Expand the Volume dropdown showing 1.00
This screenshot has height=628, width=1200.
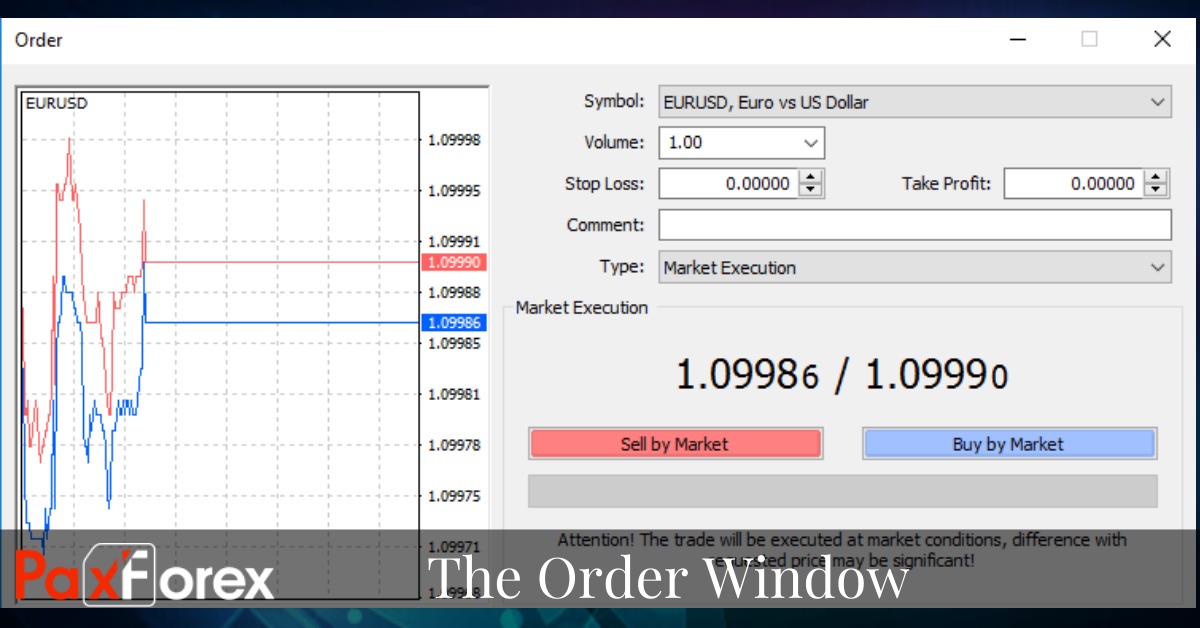(x=810, y=142)
